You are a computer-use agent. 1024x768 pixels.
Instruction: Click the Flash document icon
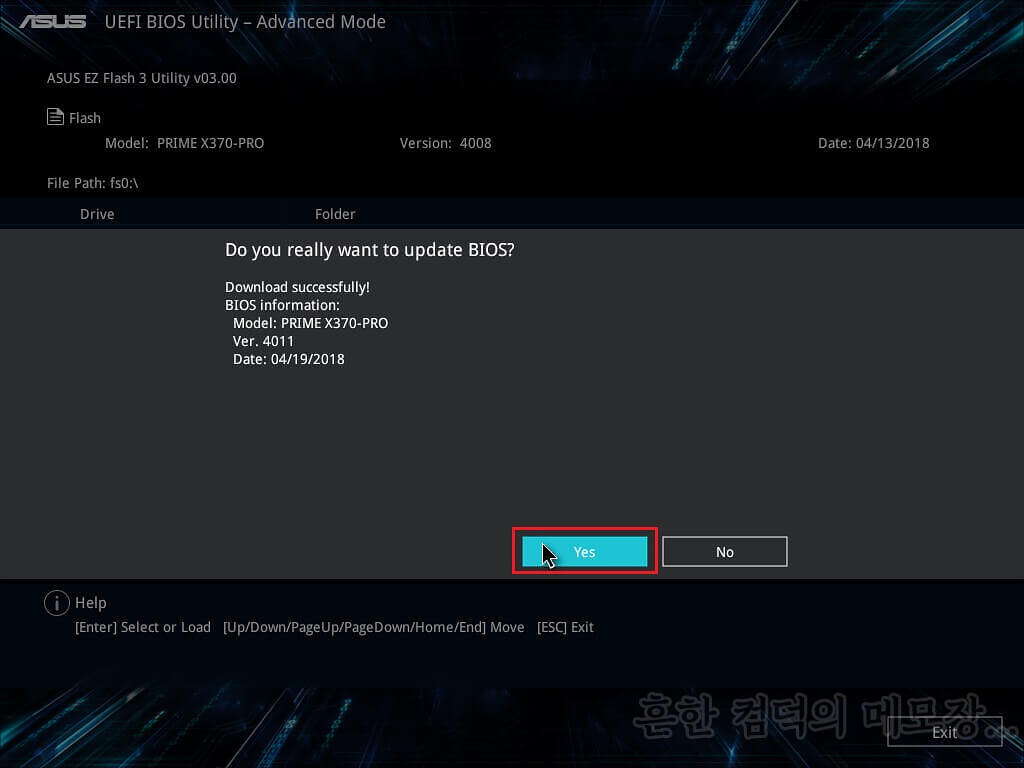pos(56,117)
